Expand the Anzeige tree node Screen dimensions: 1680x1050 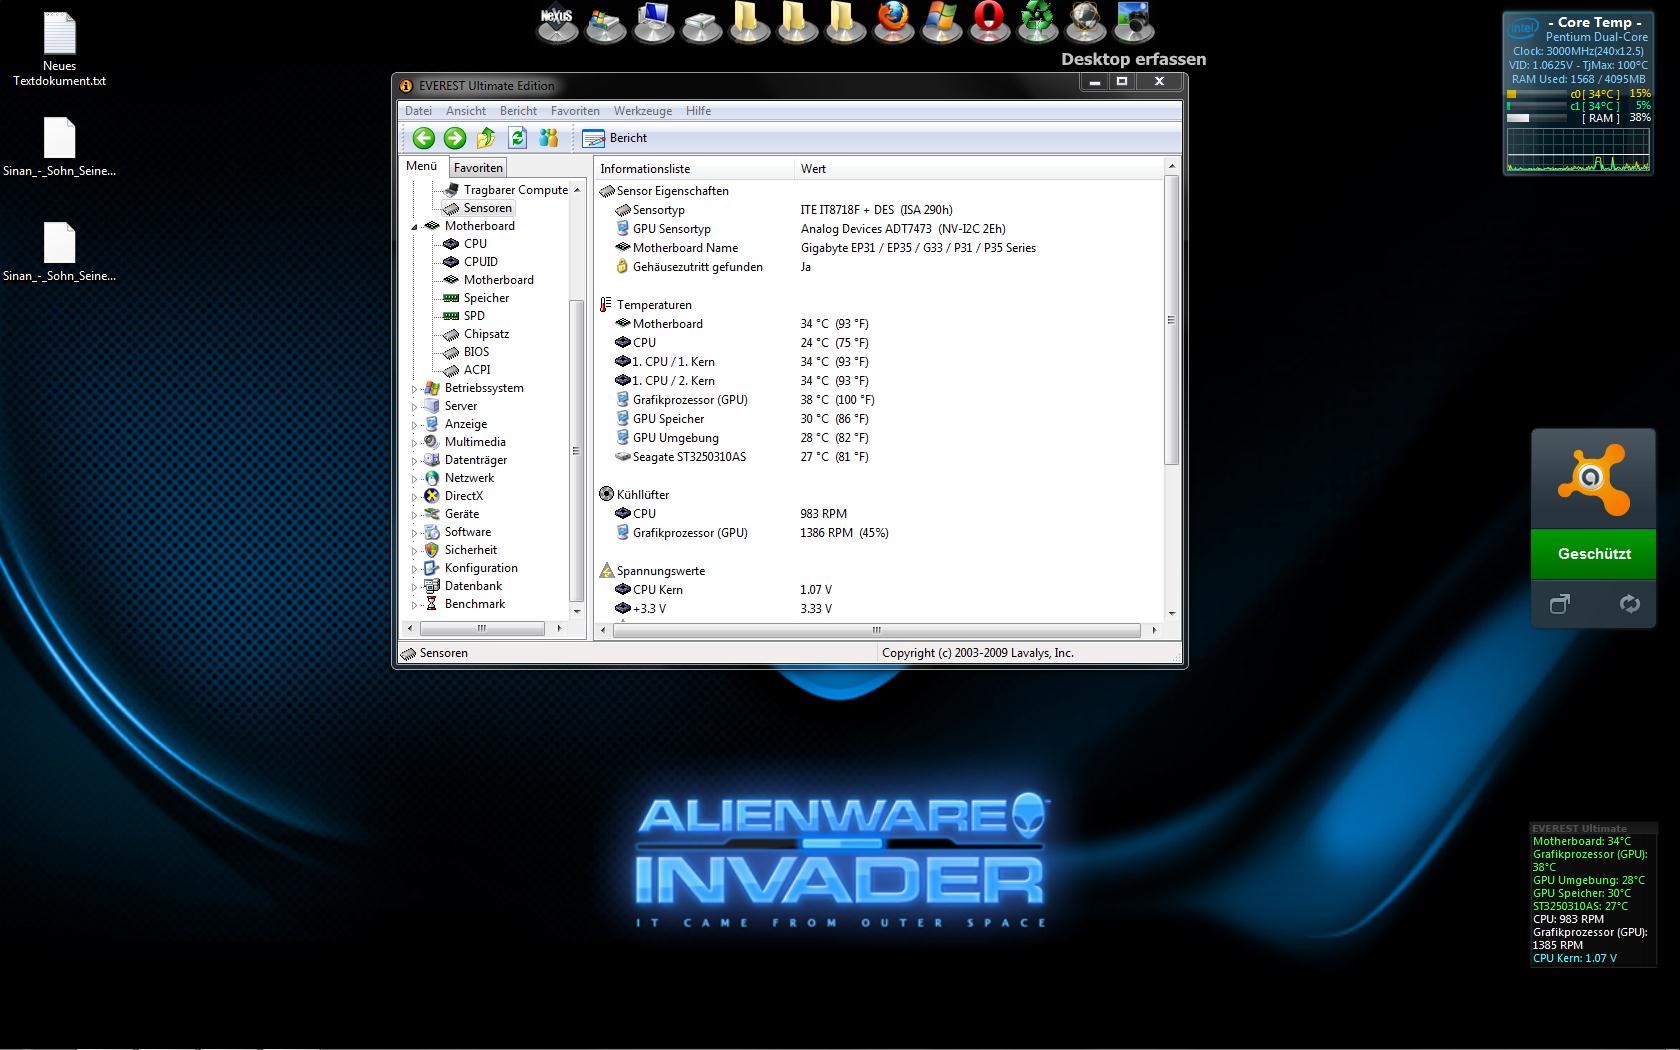(x=415, y=425)
